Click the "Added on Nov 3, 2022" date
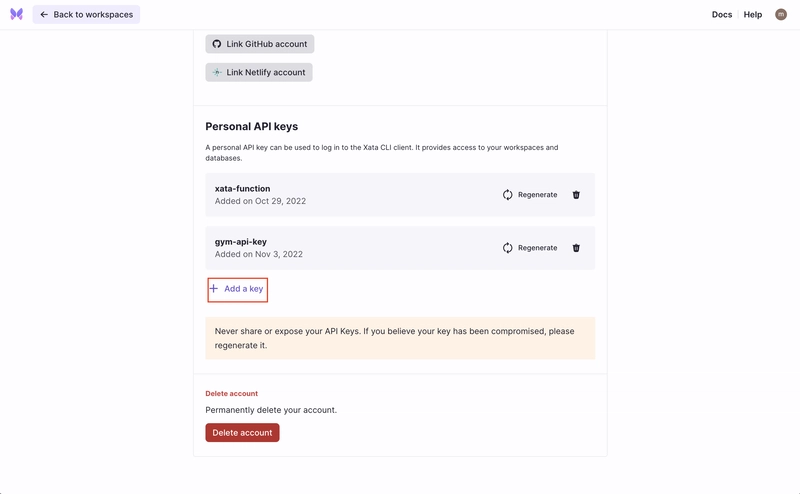This screenshot has height=494, width=800. (x=259, y=254)
